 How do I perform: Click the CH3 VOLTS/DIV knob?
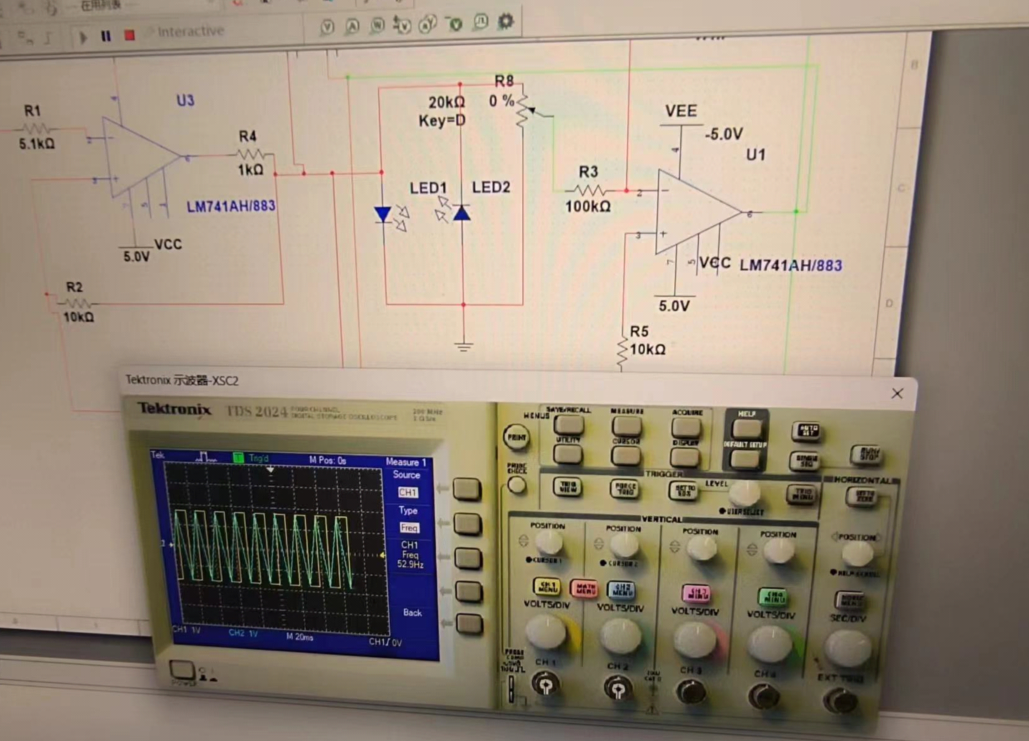pyautogui.click(x=695, y=639)
